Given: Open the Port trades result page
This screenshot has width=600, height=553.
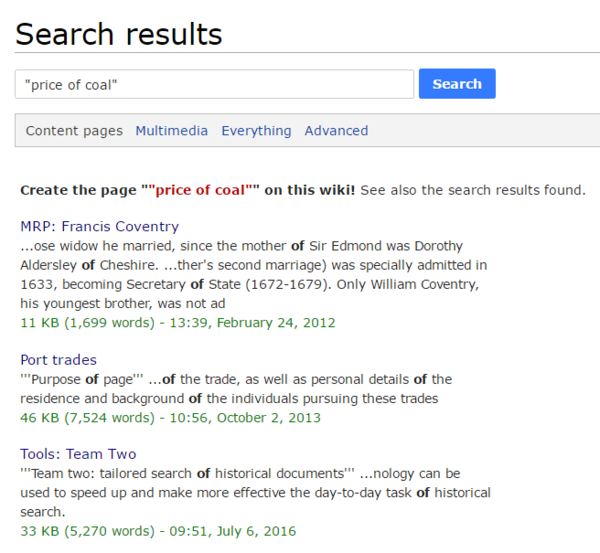Looking at the screenshot, I should point(58,360).
